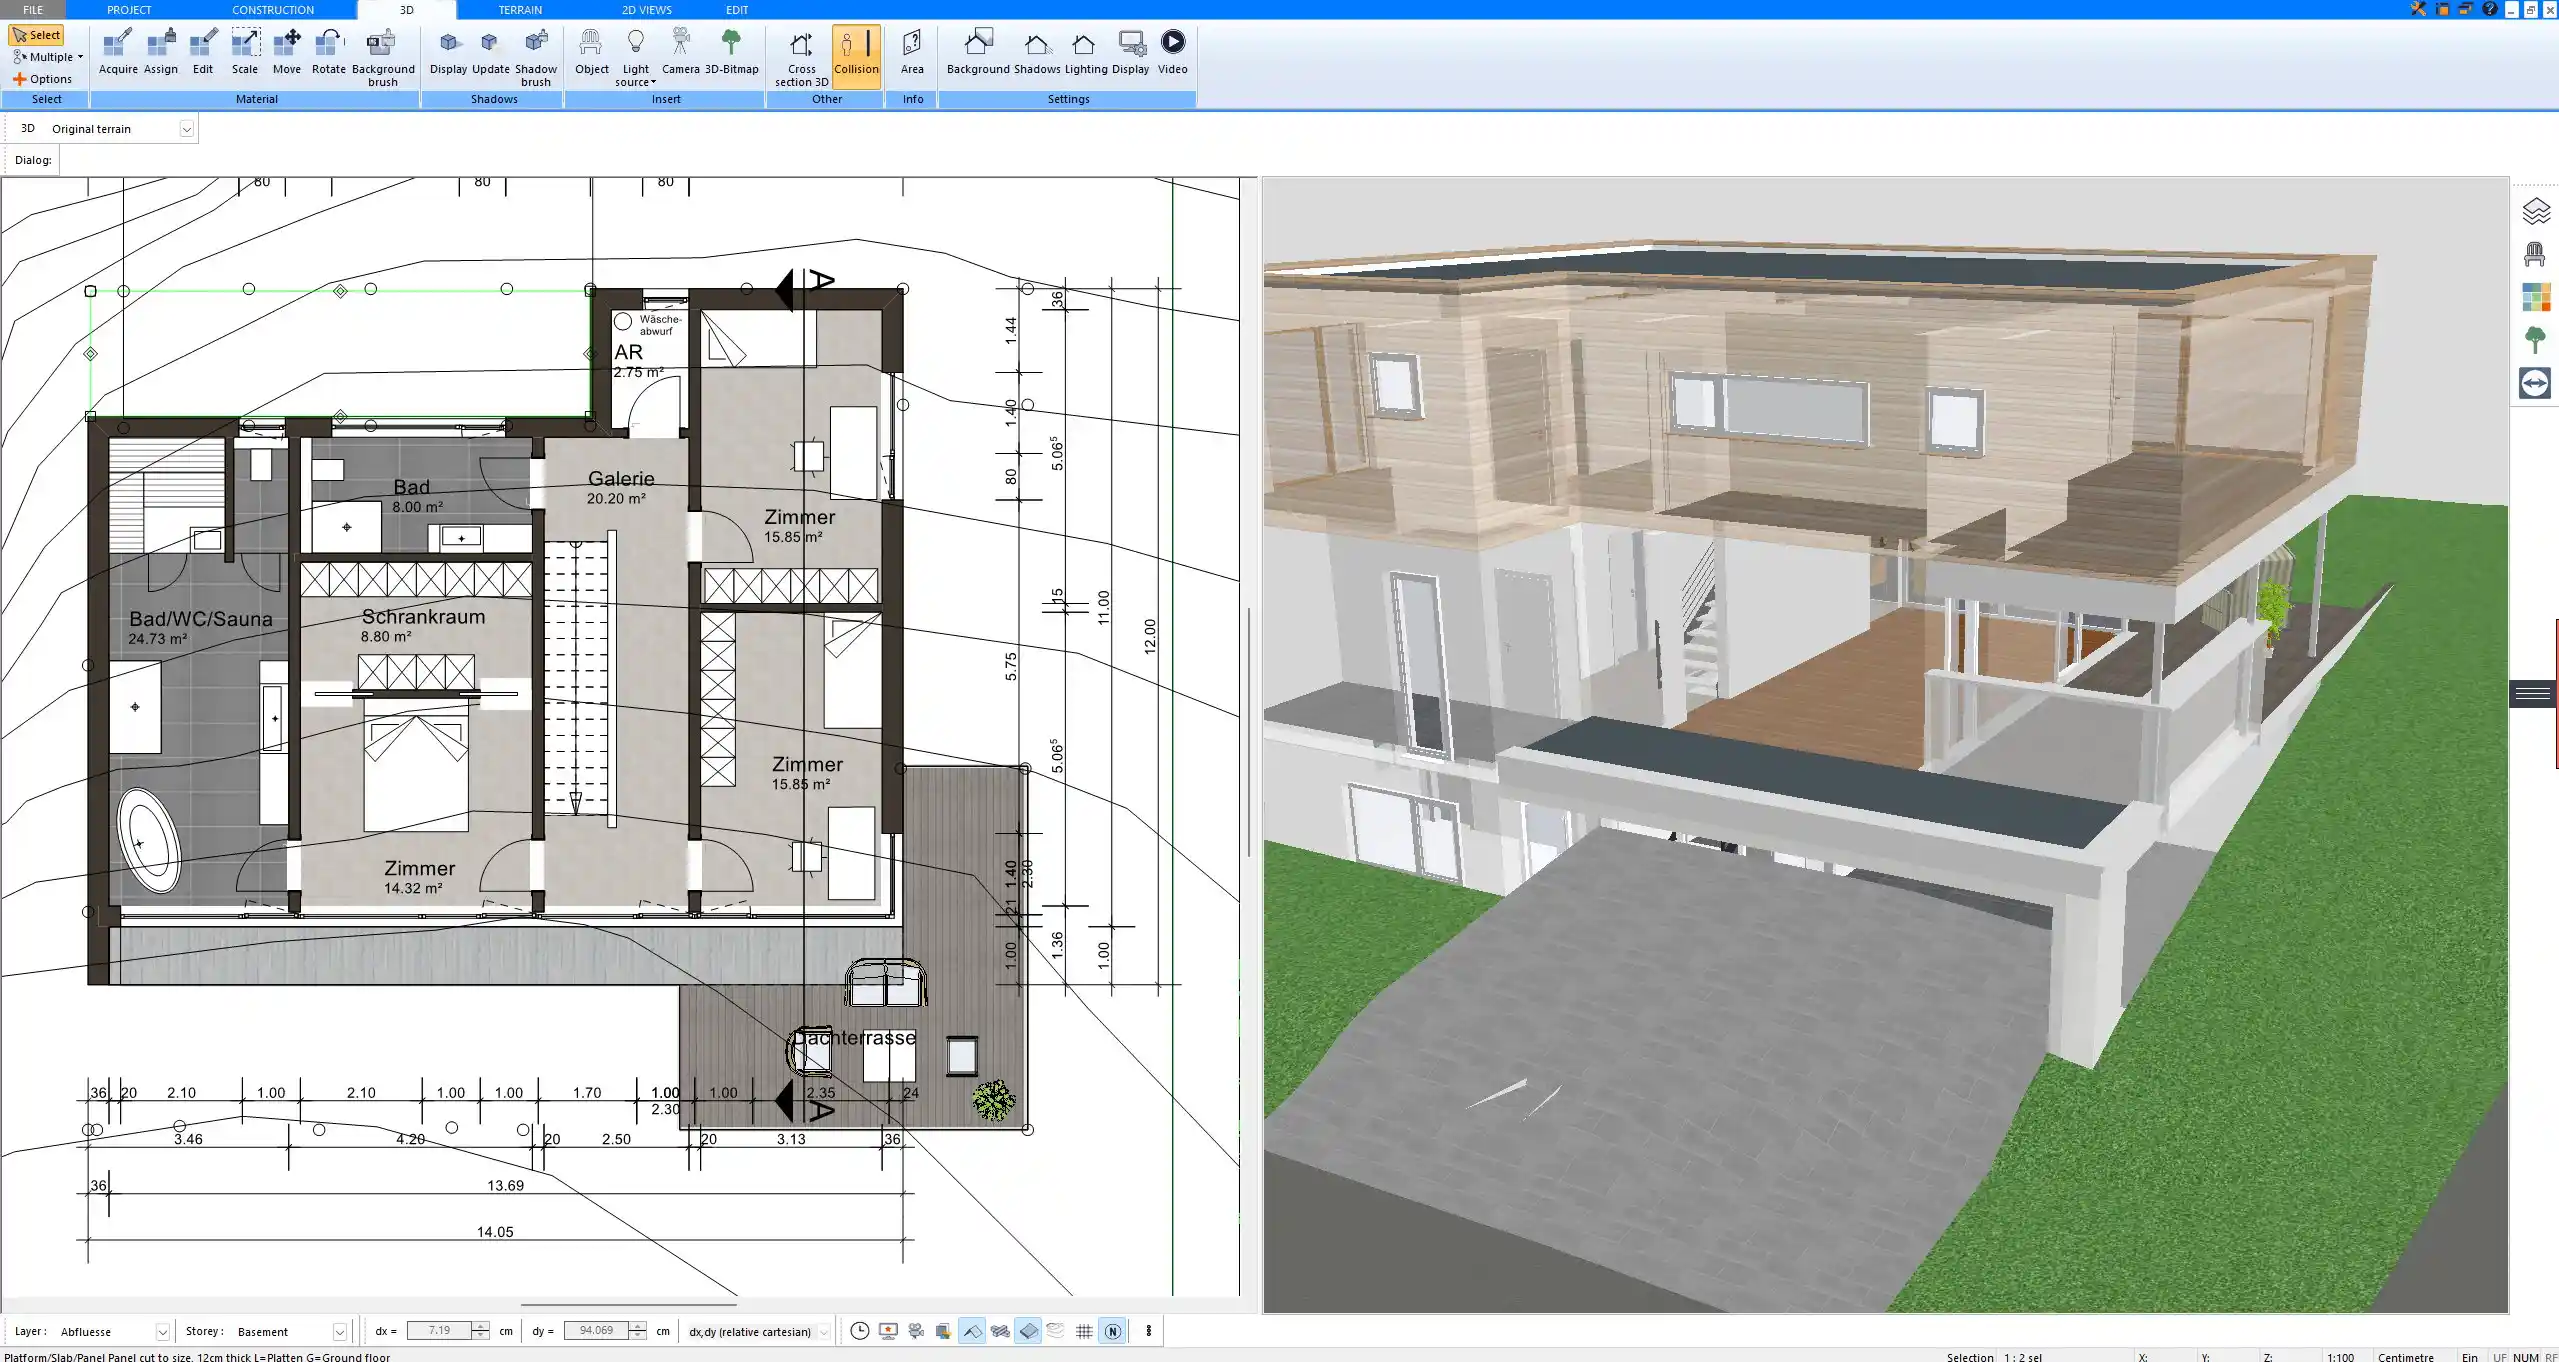Toggle the roof view icon in bottom toolbar
The height and width of the screenshot is (1362, 2559).
click(x=971, y=1331)
